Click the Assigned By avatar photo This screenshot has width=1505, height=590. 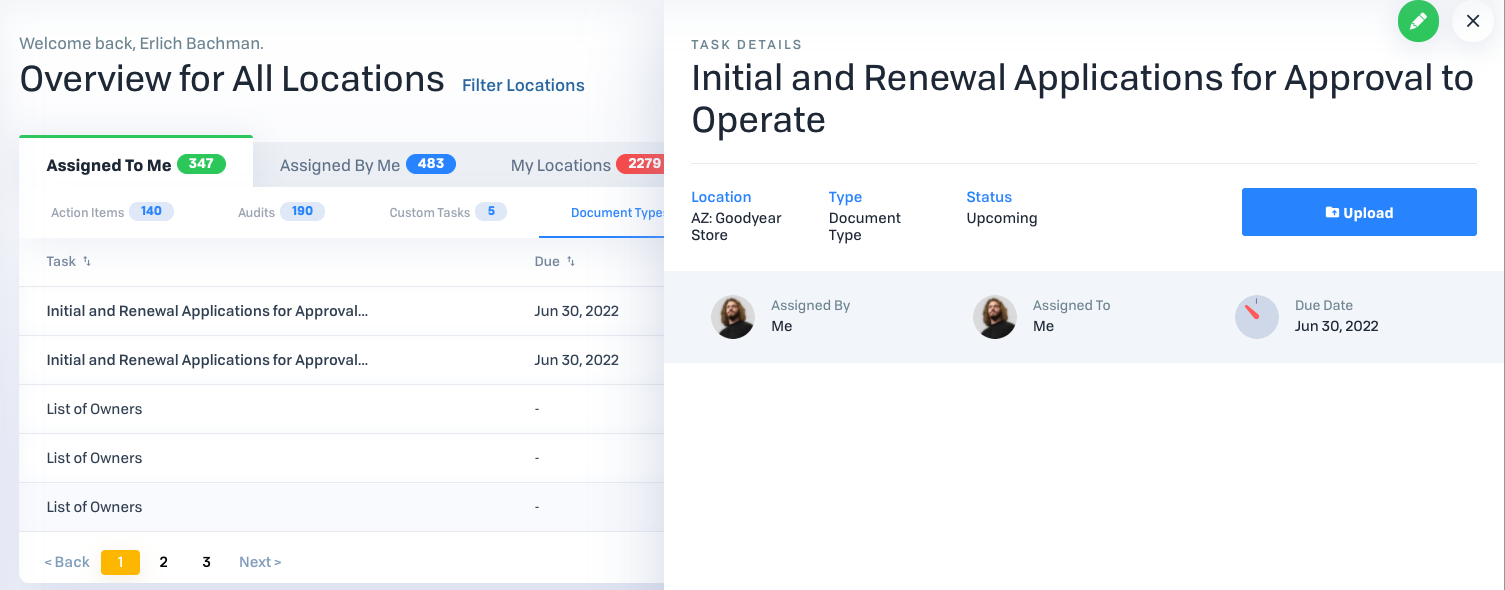tap(732, 317)
